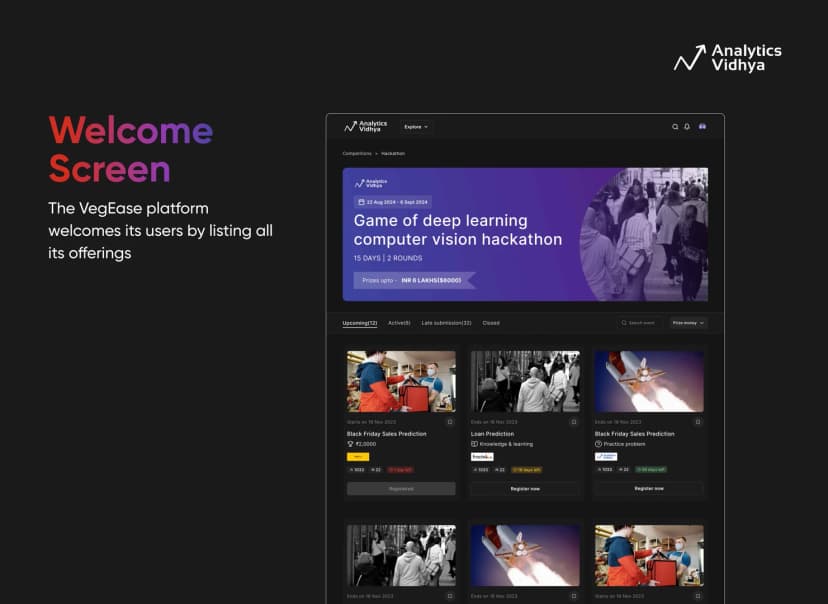Image resolution: width=828 pixels, height=604 pixels.
Task: Open the Game of deep learning hackathon banner
Action: [525, 234]
